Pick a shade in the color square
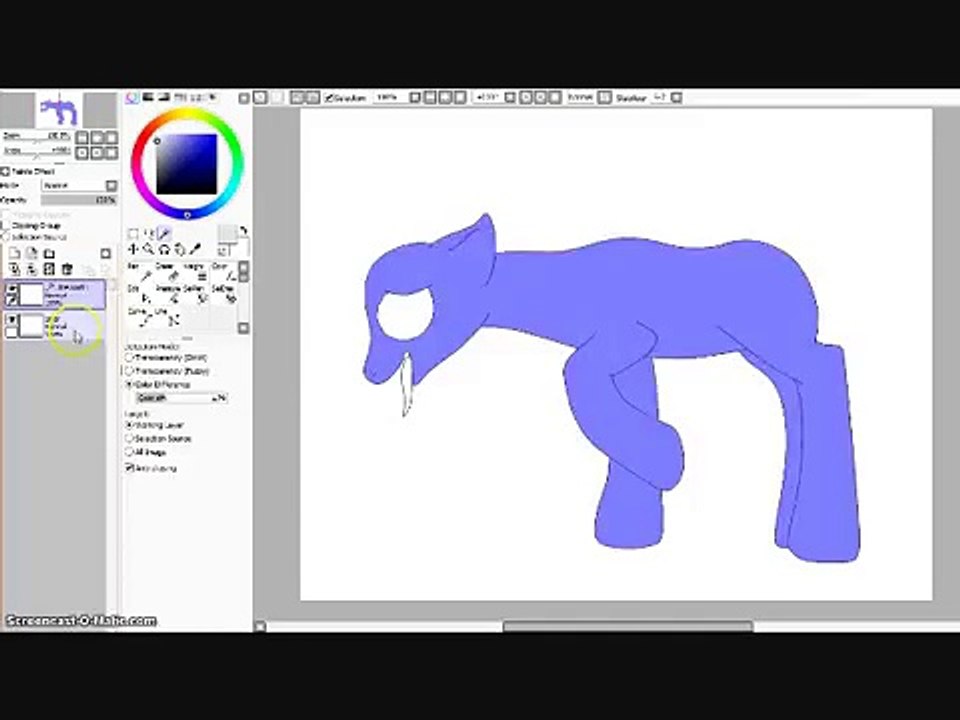This screenshot has height=720, width=960. pos(186,164)
